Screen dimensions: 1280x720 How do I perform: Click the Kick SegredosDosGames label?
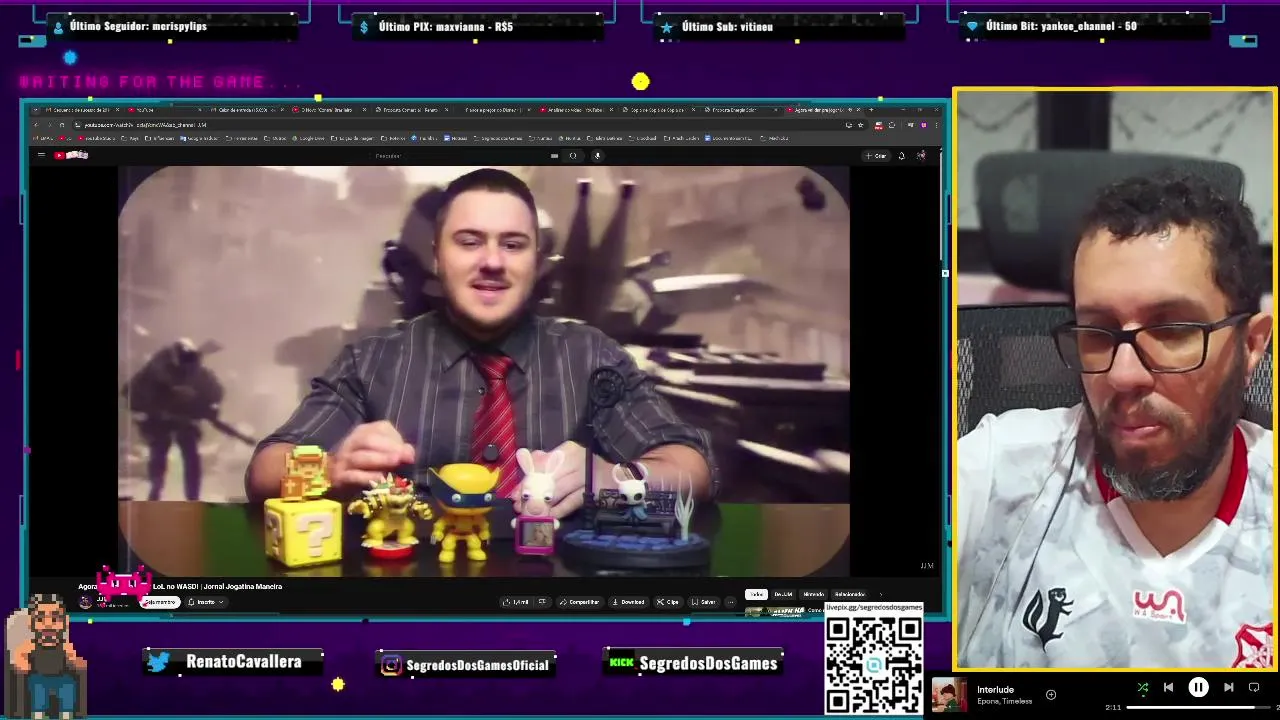(x=707, y=663)
